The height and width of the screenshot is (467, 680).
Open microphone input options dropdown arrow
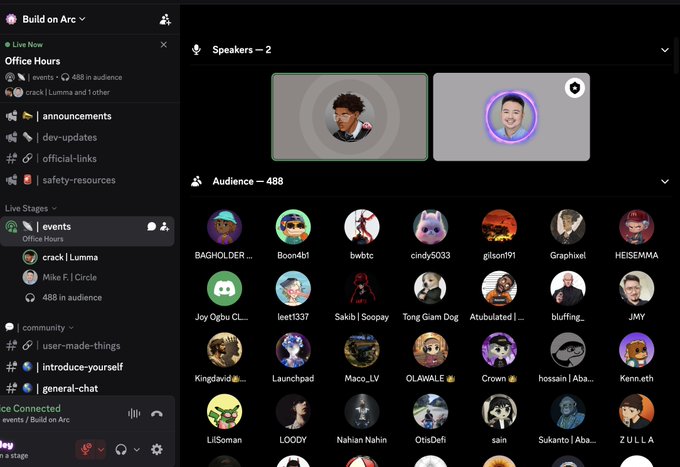tap(101, 450)
